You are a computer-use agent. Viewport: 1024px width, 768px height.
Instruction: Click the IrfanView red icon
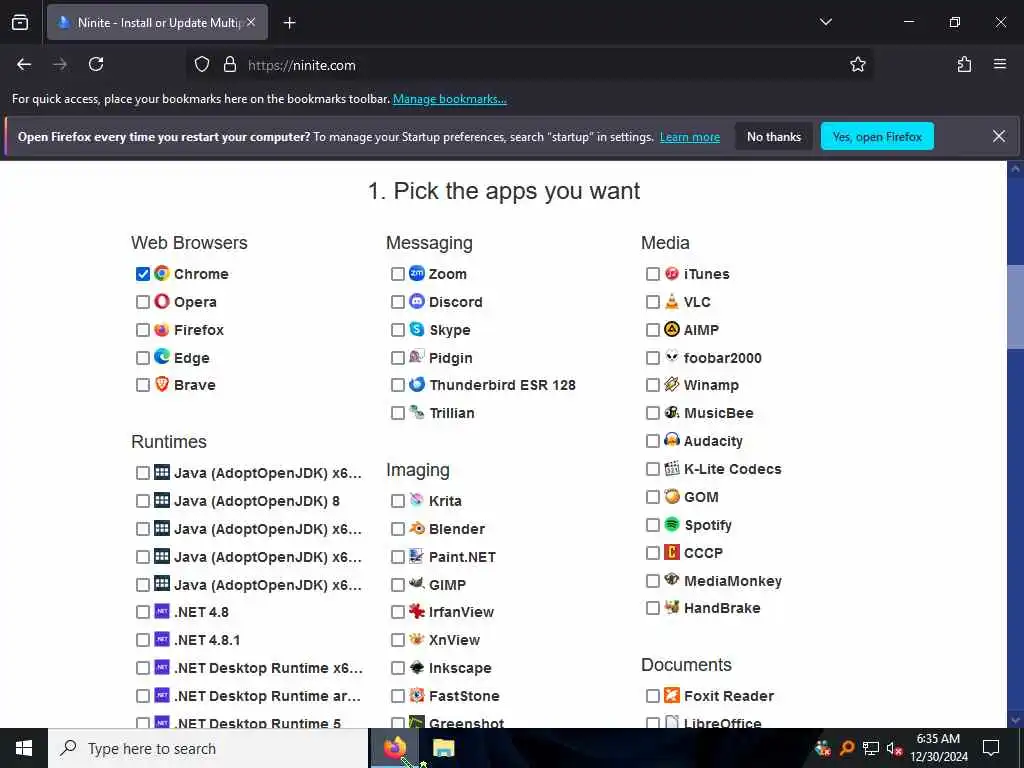pyautogui.click(x=417, y=611)
